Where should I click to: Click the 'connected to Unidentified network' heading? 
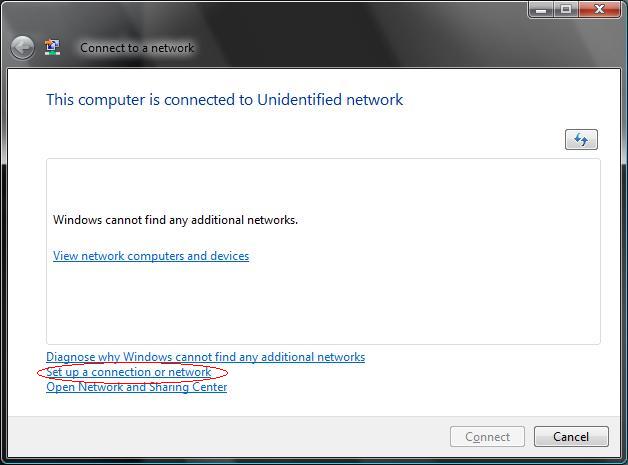pos(225,100)
